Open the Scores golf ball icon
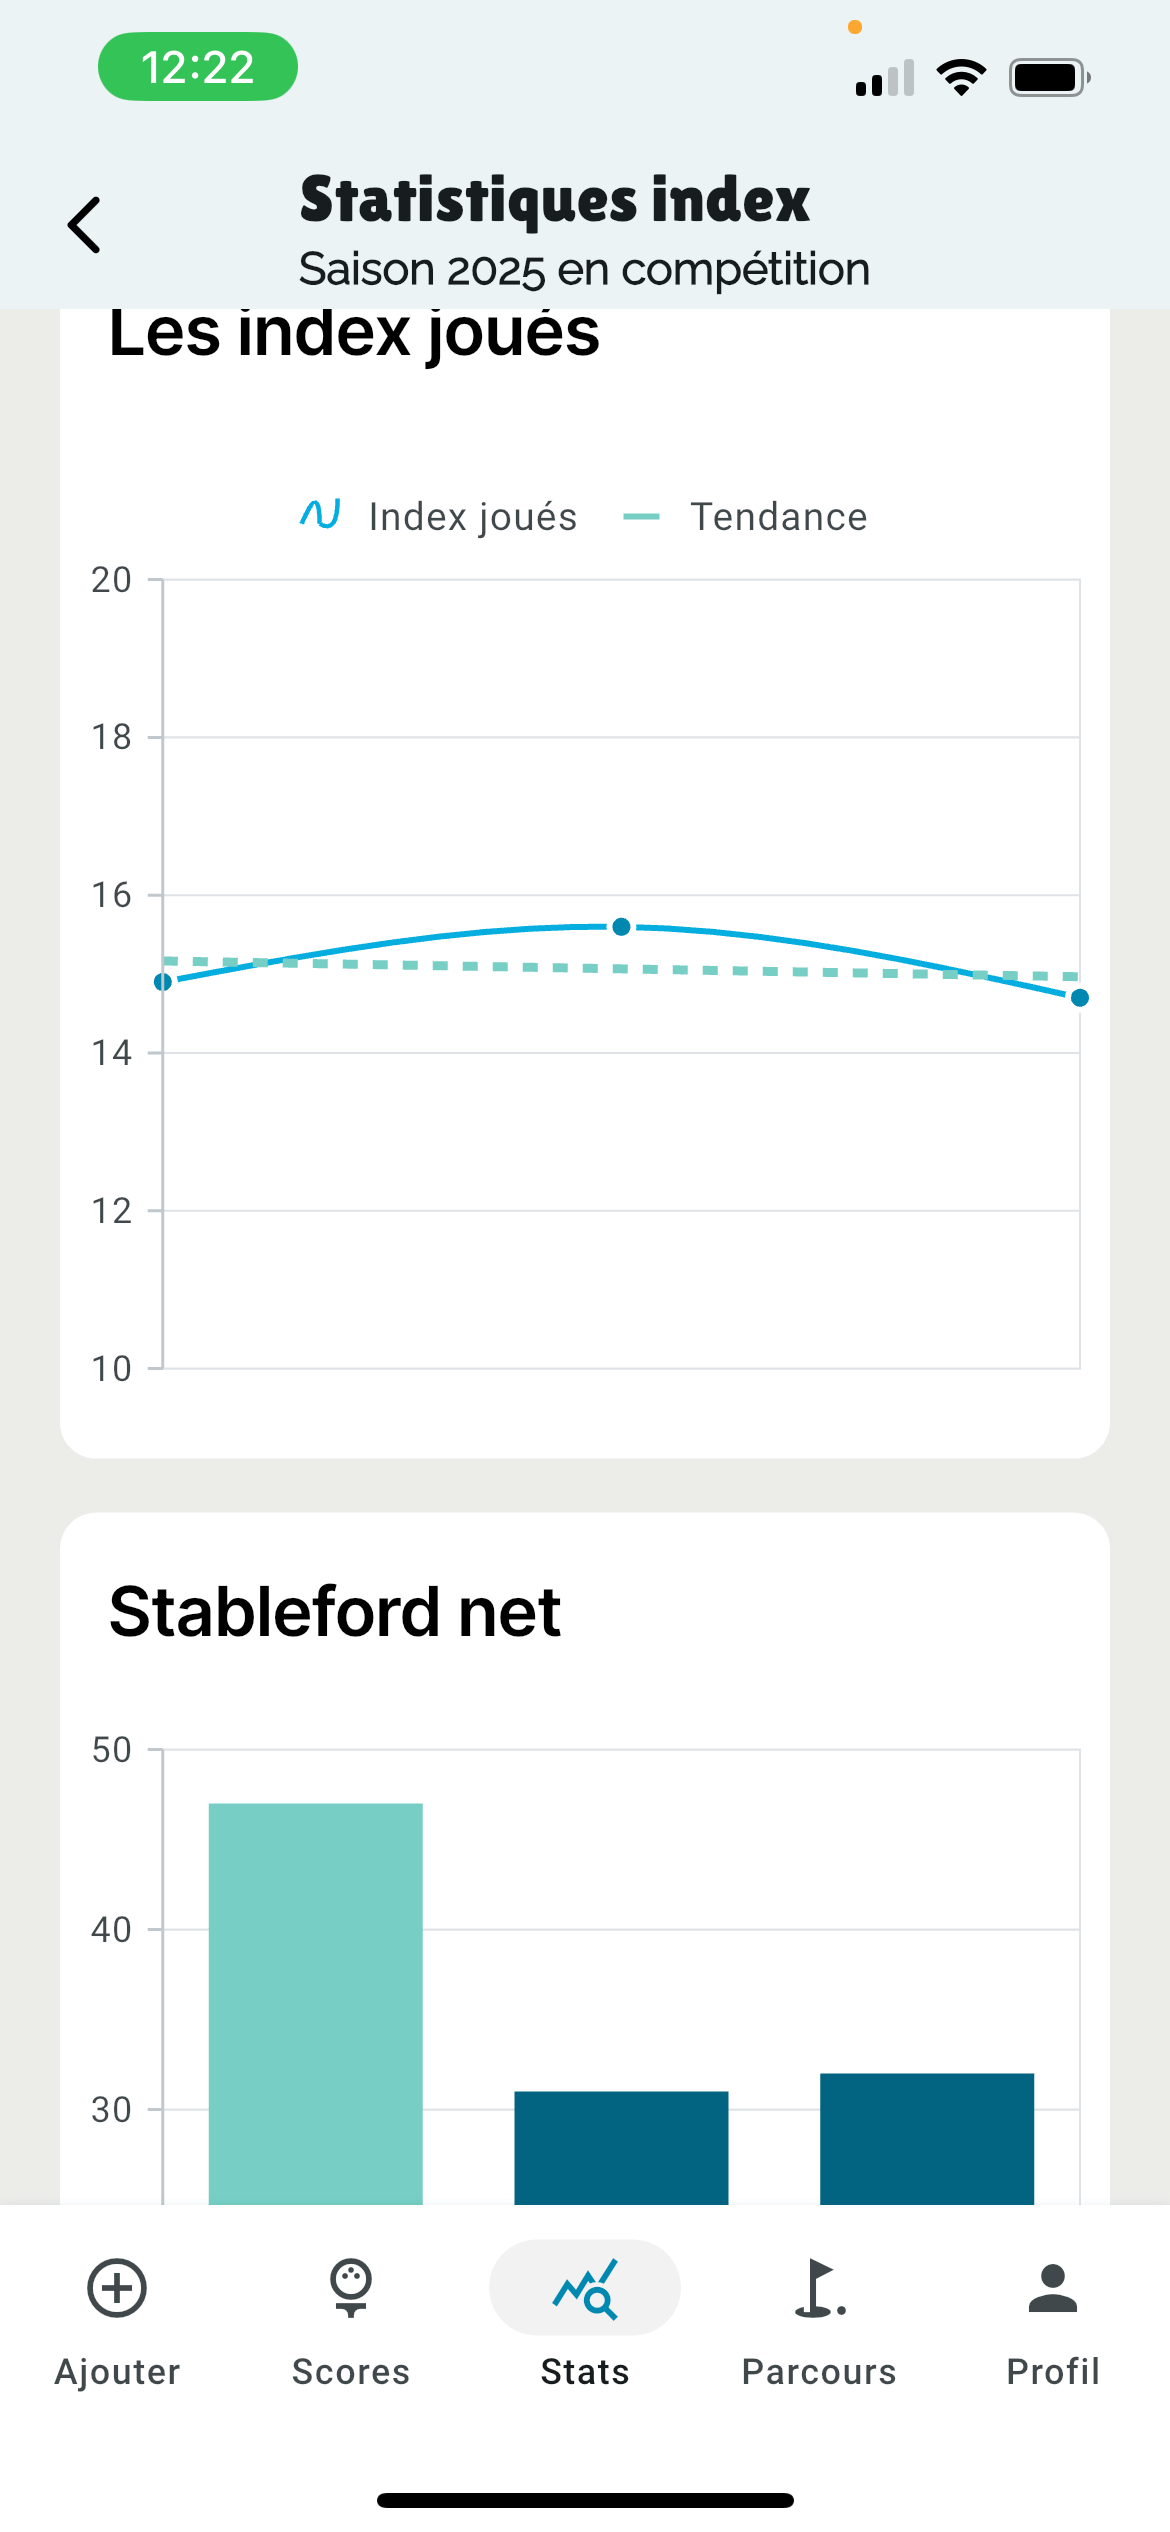This screenshot has height=2532, width=1170. tap(351, 2288)
